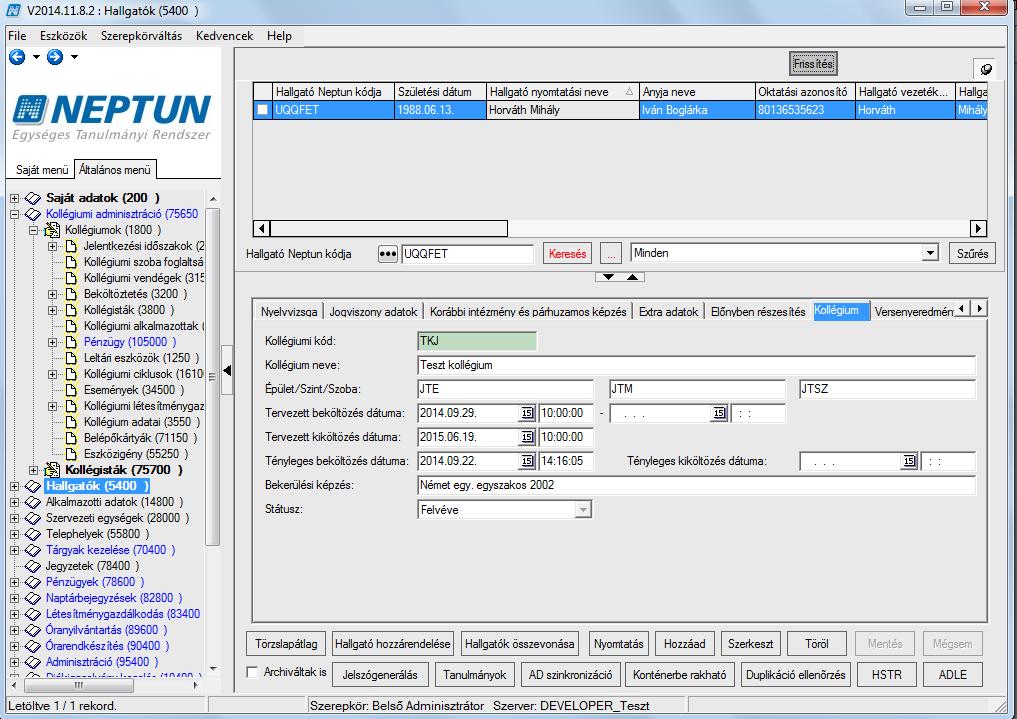Expand the Saját adatok (200) node
The height and width of the screenshot is (719, 1017).
(14, 198)
